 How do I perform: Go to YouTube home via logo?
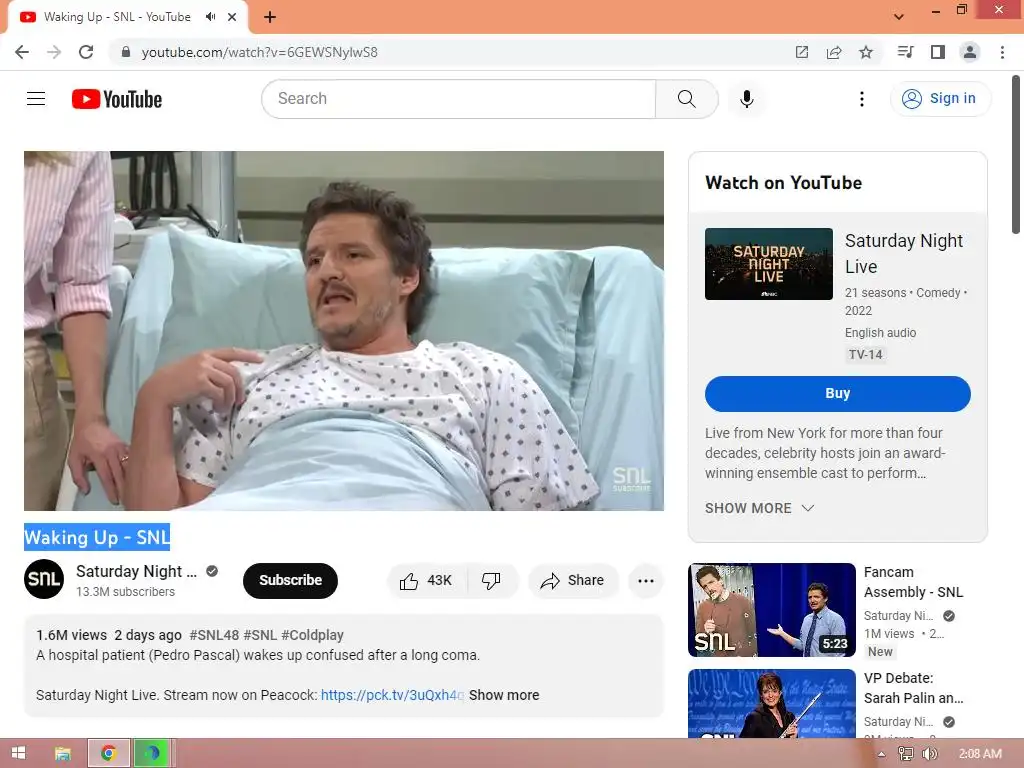117,99
